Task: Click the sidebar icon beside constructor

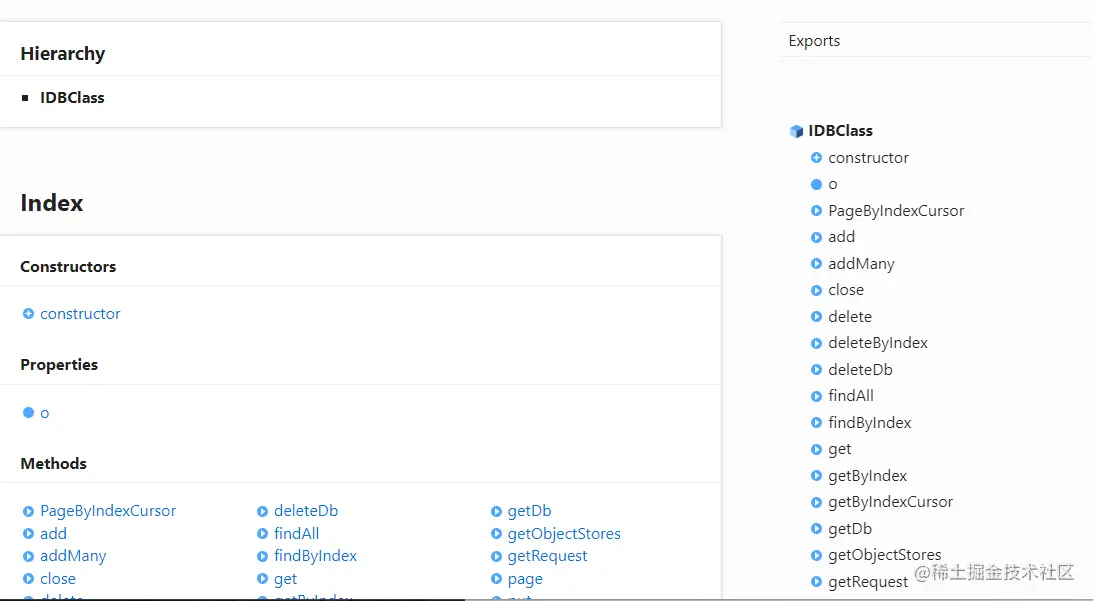Action: click(816, 158)
